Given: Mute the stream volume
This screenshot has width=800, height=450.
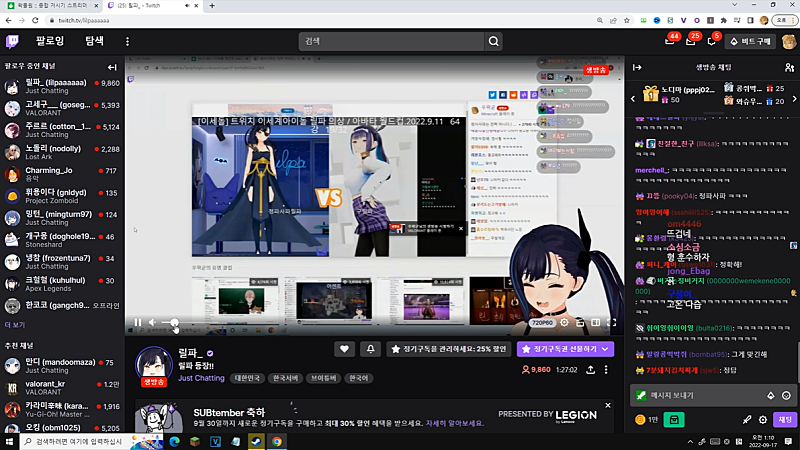Looking at the screenshot, I should (153, 322).
